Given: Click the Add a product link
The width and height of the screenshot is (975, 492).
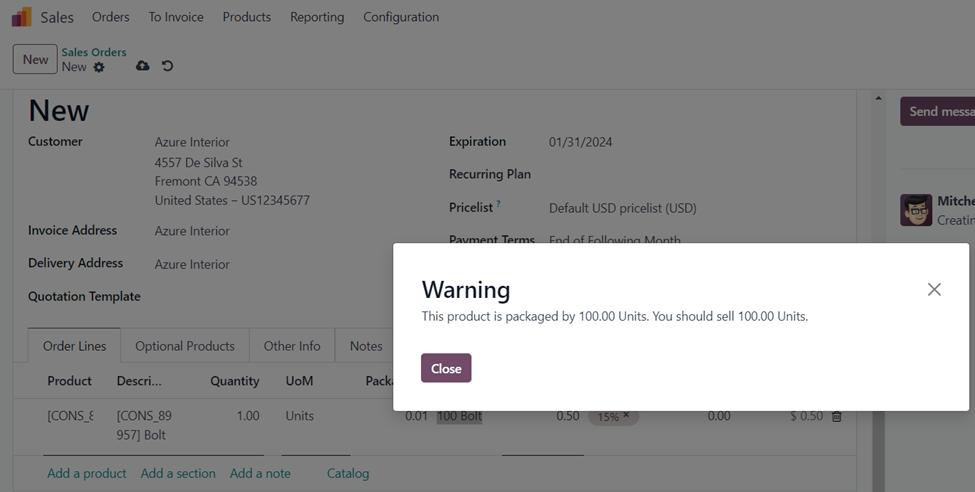Looking at the screenshot, I should pyautogui.click(x=87, y=473).
